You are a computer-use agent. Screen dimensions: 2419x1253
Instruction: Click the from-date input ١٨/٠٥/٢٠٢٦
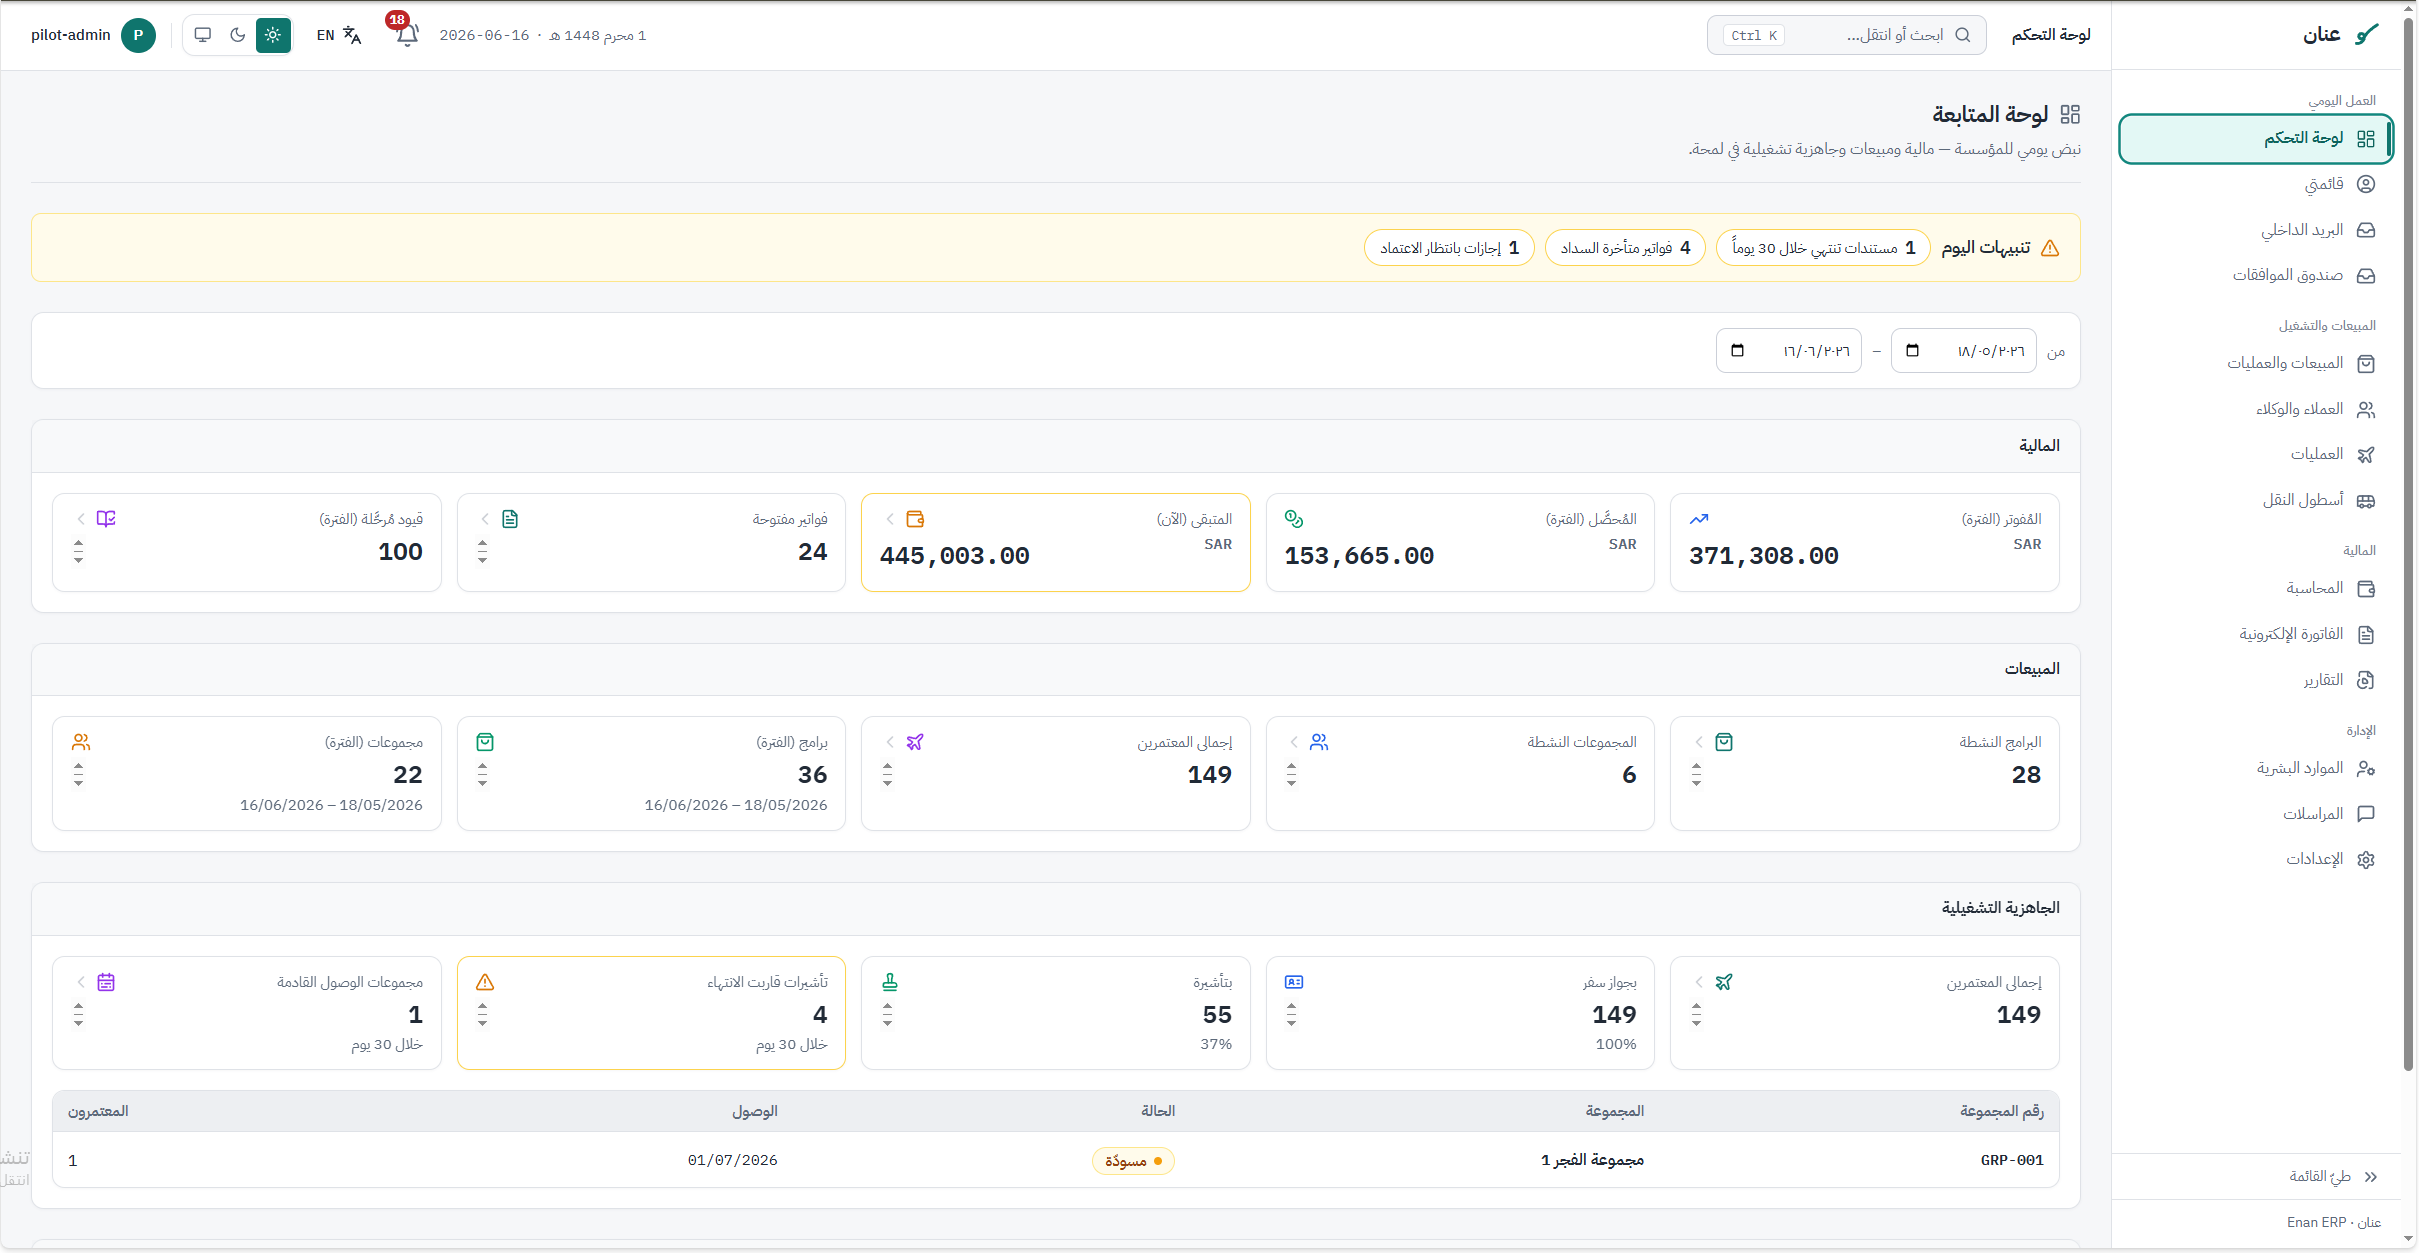tap(1964, 351)
